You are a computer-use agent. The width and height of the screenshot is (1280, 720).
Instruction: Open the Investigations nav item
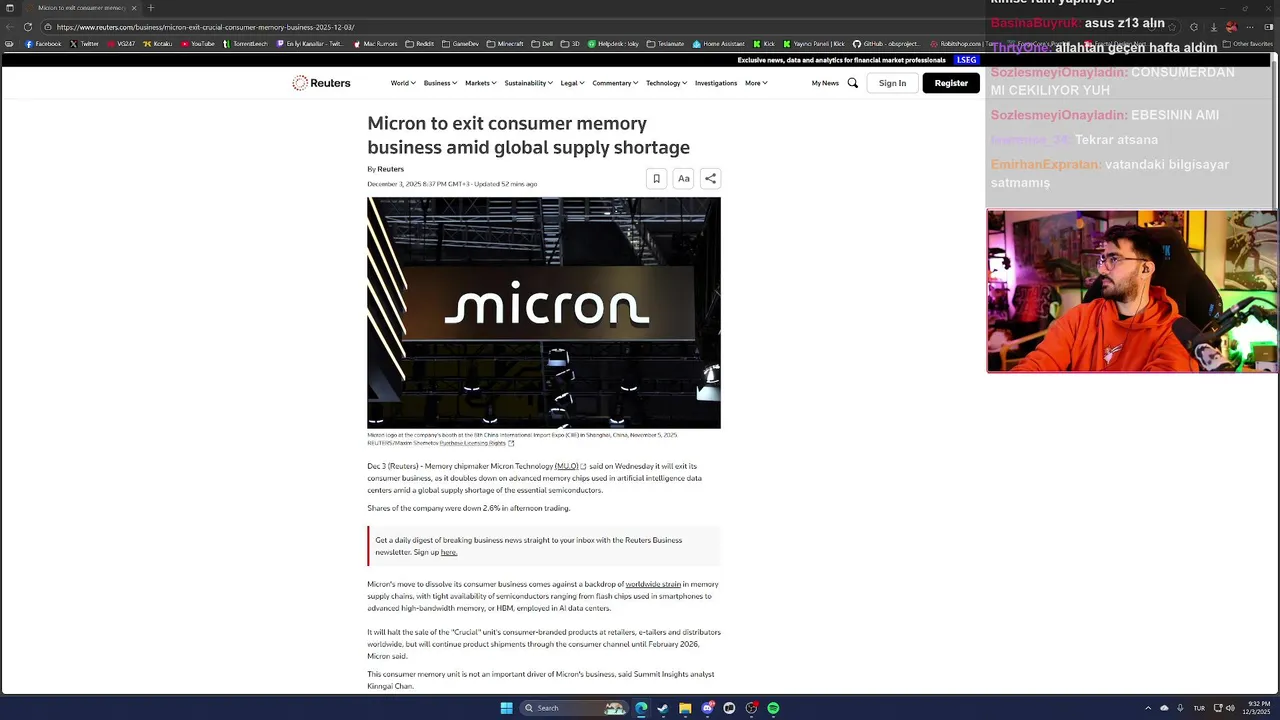[716, 83]
